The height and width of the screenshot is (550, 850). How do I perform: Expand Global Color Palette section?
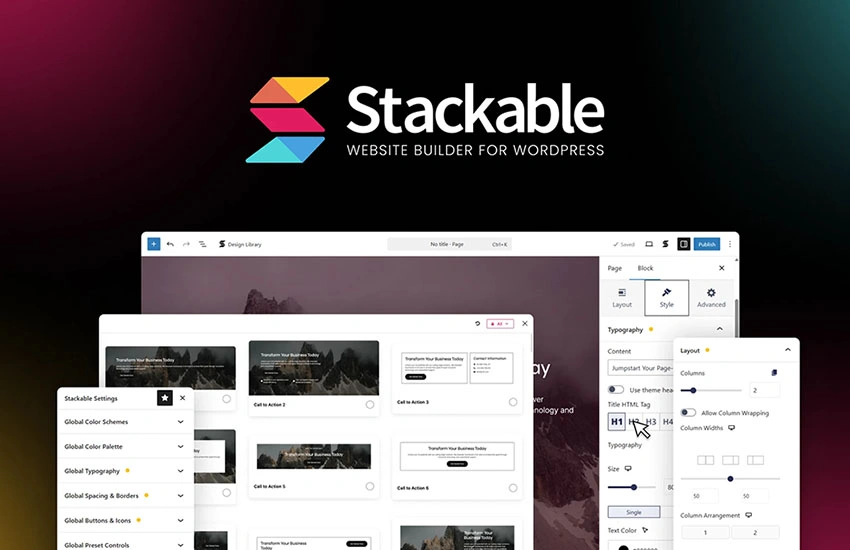(x=125, y=447)
